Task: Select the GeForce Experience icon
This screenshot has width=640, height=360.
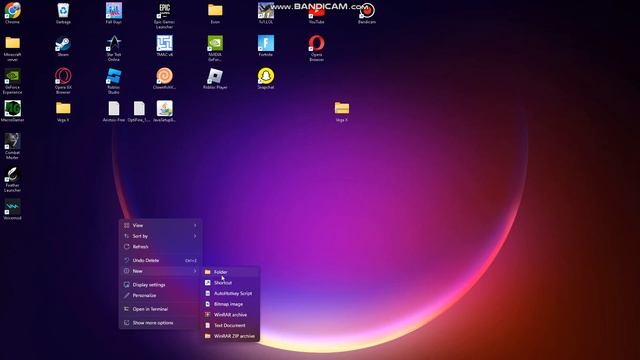Action: [13, 81]
